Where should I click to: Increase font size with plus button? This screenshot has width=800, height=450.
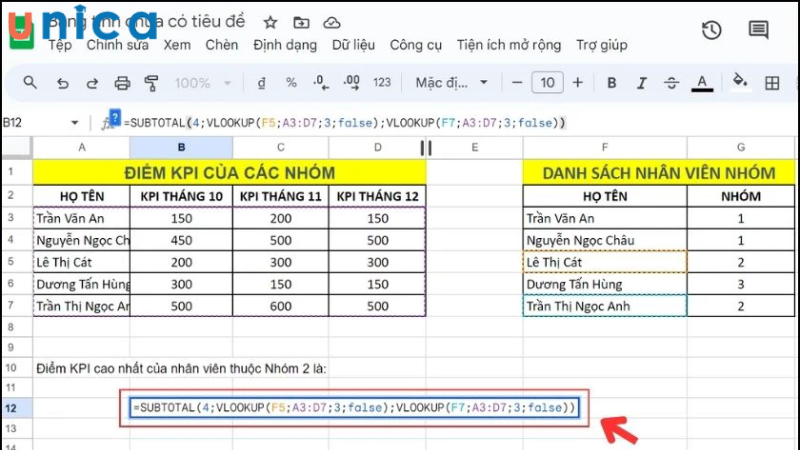tap(578, 83)
